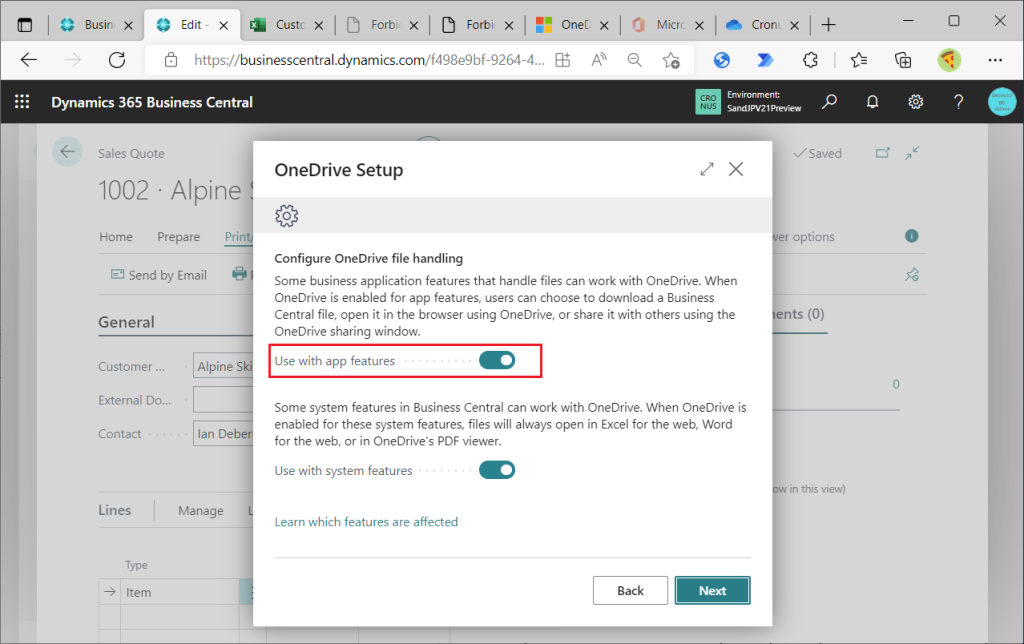Click the Customer name field
The image size is (1024, 644).
click(x=223, y=366)
